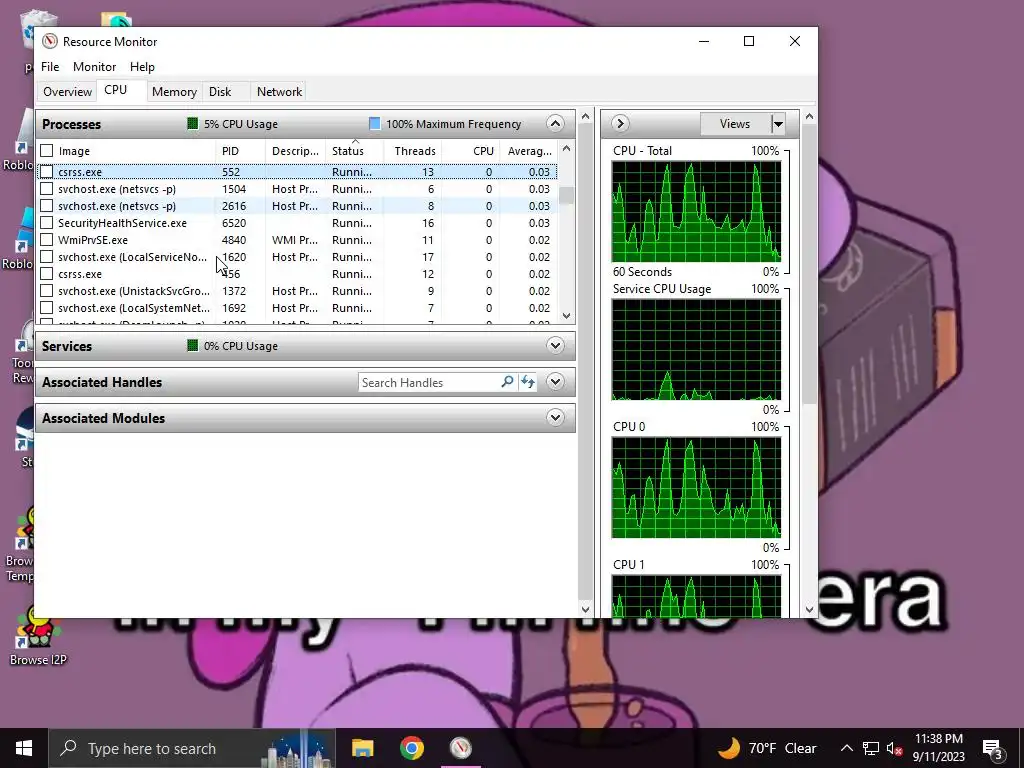Sort by the Threads column header
1024x768 pixels.
415,151
